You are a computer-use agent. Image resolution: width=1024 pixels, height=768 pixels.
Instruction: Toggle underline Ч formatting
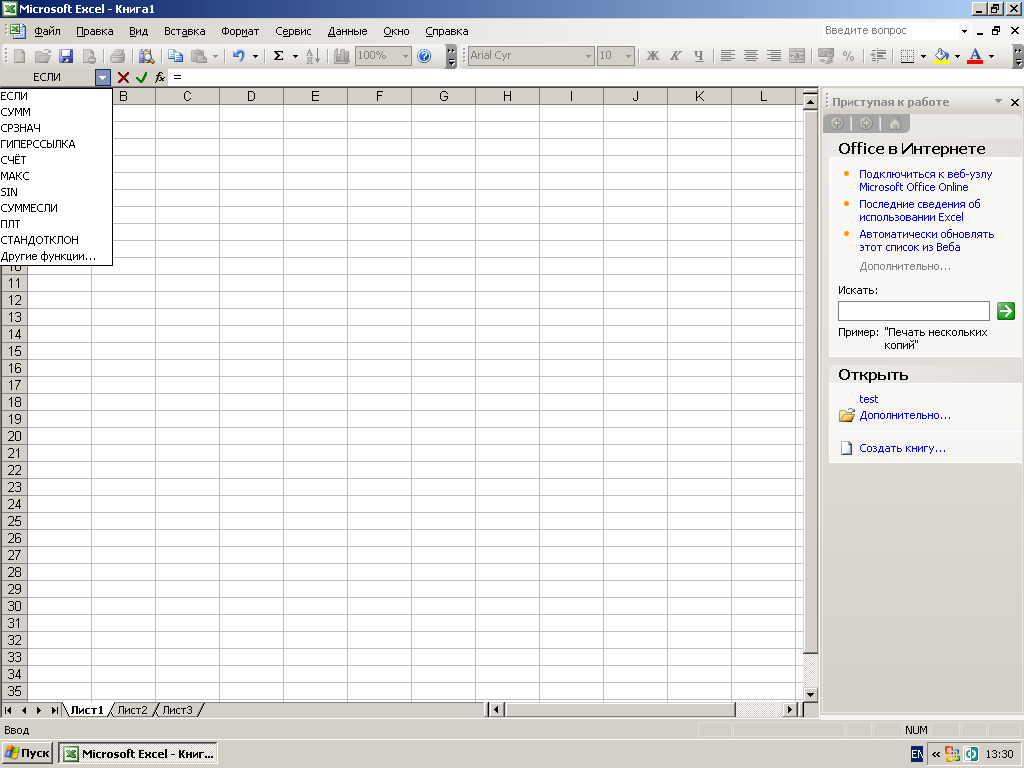tap(699, 56)
